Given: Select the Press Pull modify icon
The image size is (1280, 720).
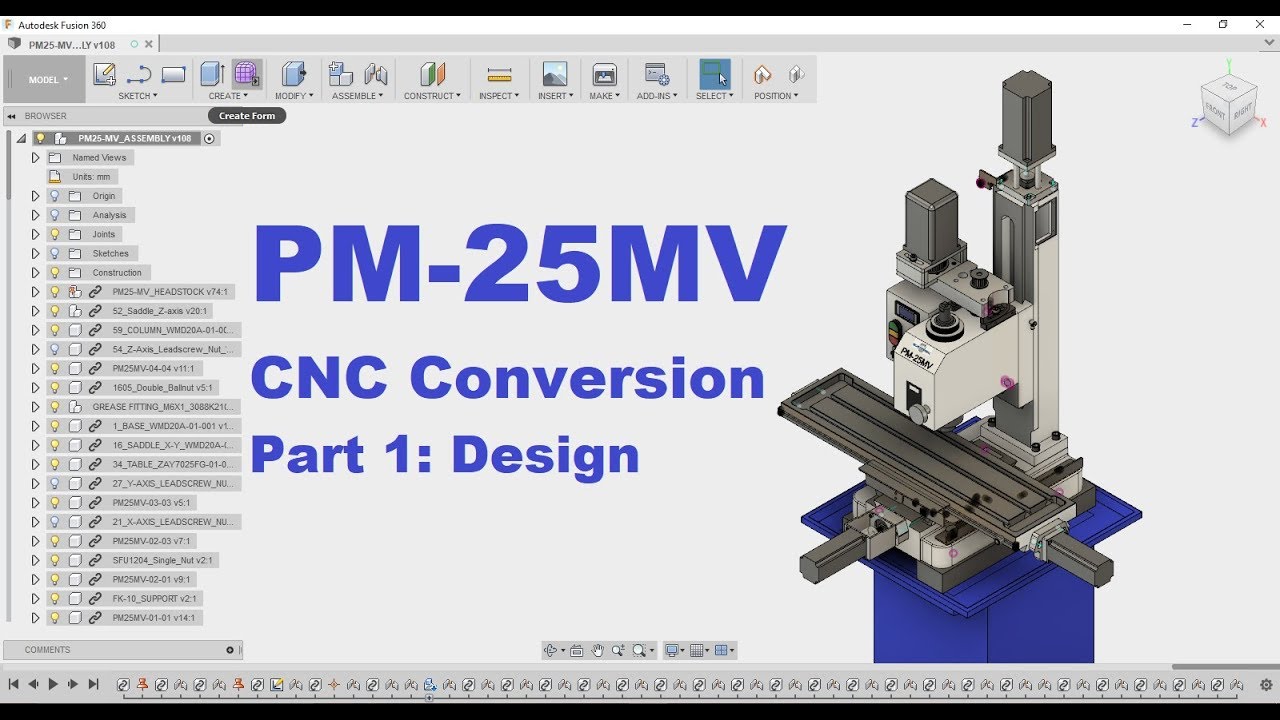Looking at the screenshot, I should tap(293, 74).
